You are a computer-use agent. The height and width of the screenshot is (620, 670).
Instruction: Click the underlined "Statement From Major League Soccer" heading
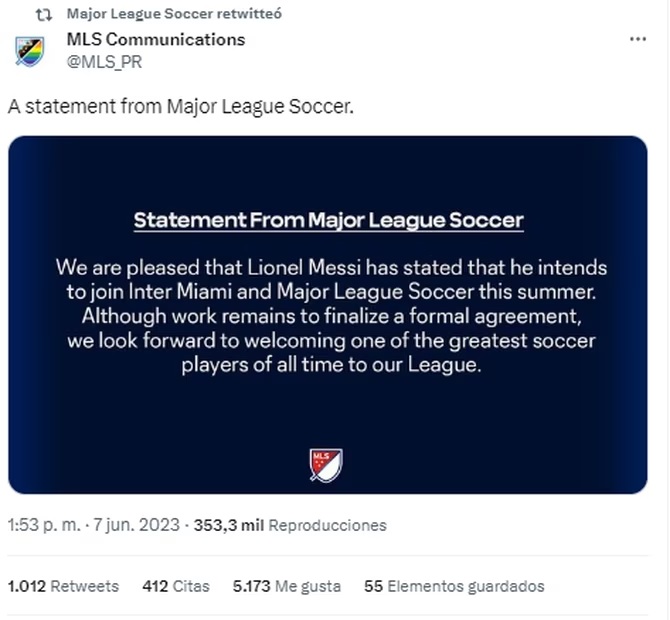coord(328,220)
